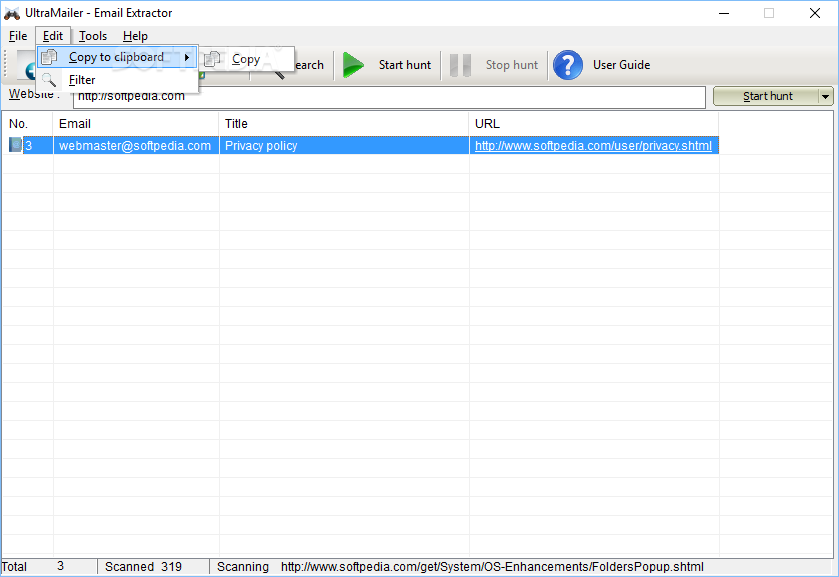Click the row icon next to number 3
Viewport: 839px width, 577px height.
coord(16,145)
